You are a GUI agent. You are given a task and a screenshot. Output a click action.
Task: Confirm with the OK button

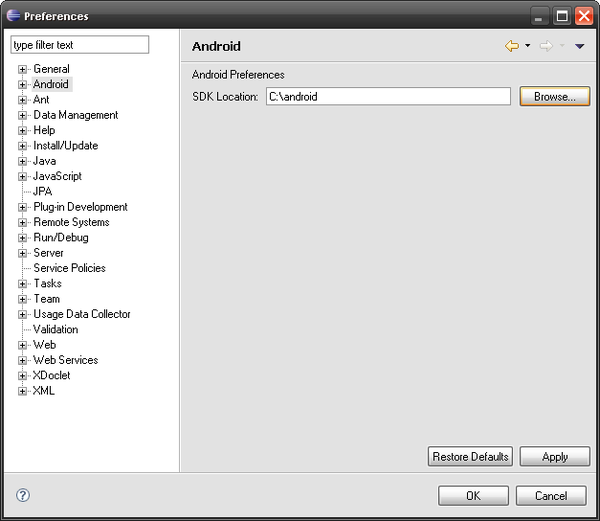(x=473, y=496)
